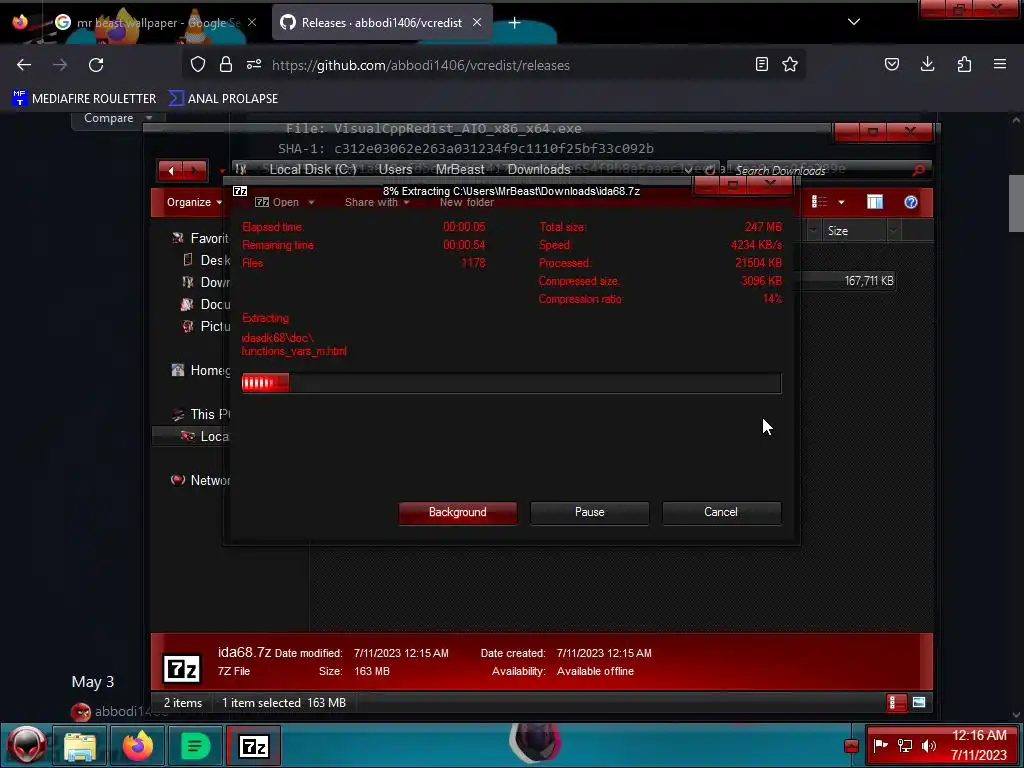This screenshot has height=768, width=1024.
Task: Pause the 7-Zip extraction
Action: [589, 513]
